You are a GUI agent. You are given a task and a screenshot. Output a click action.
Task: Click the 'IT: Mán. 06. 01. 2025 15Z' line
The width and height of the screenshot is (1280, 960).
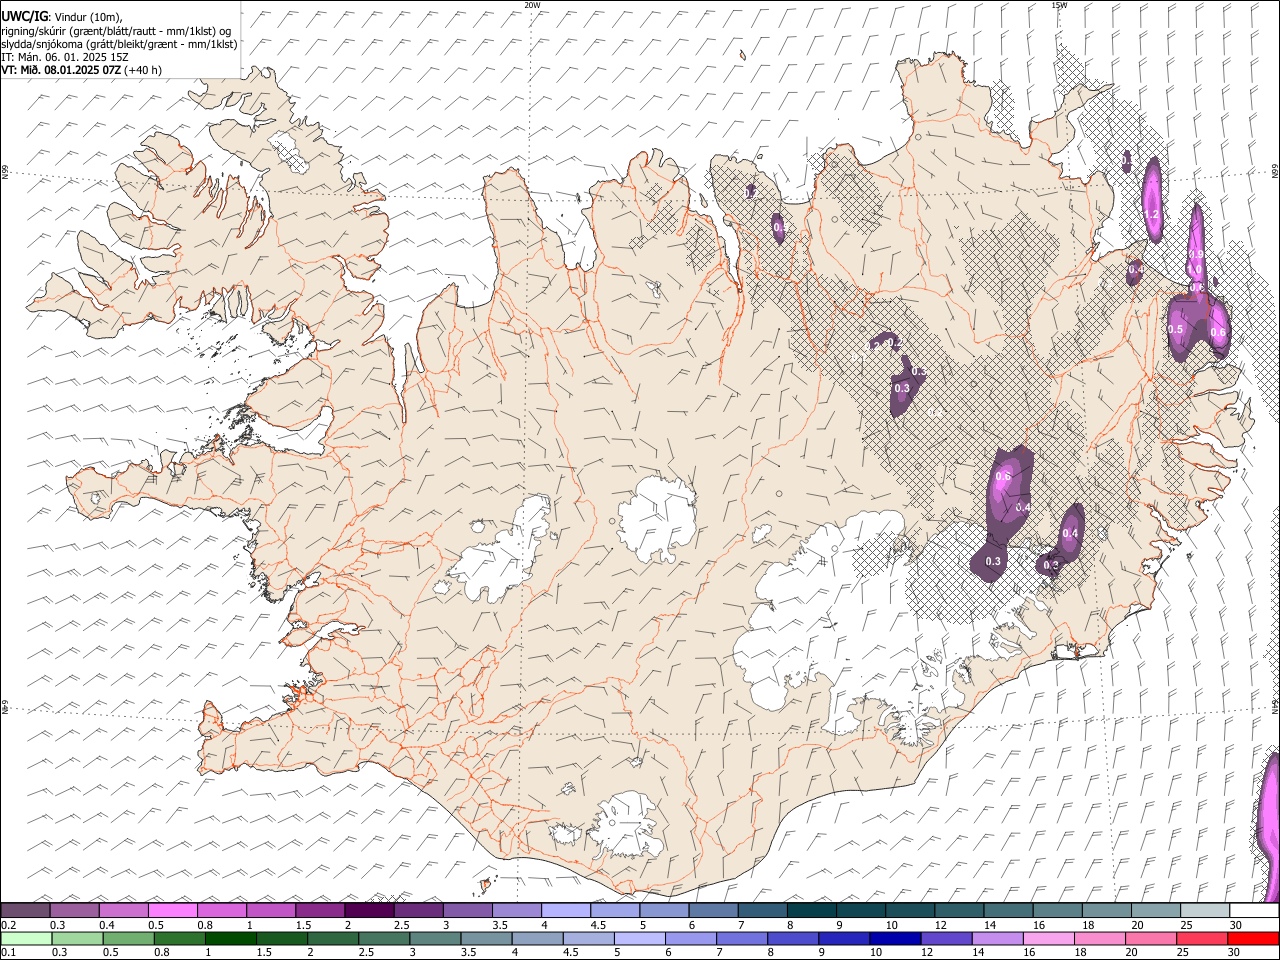65,57
